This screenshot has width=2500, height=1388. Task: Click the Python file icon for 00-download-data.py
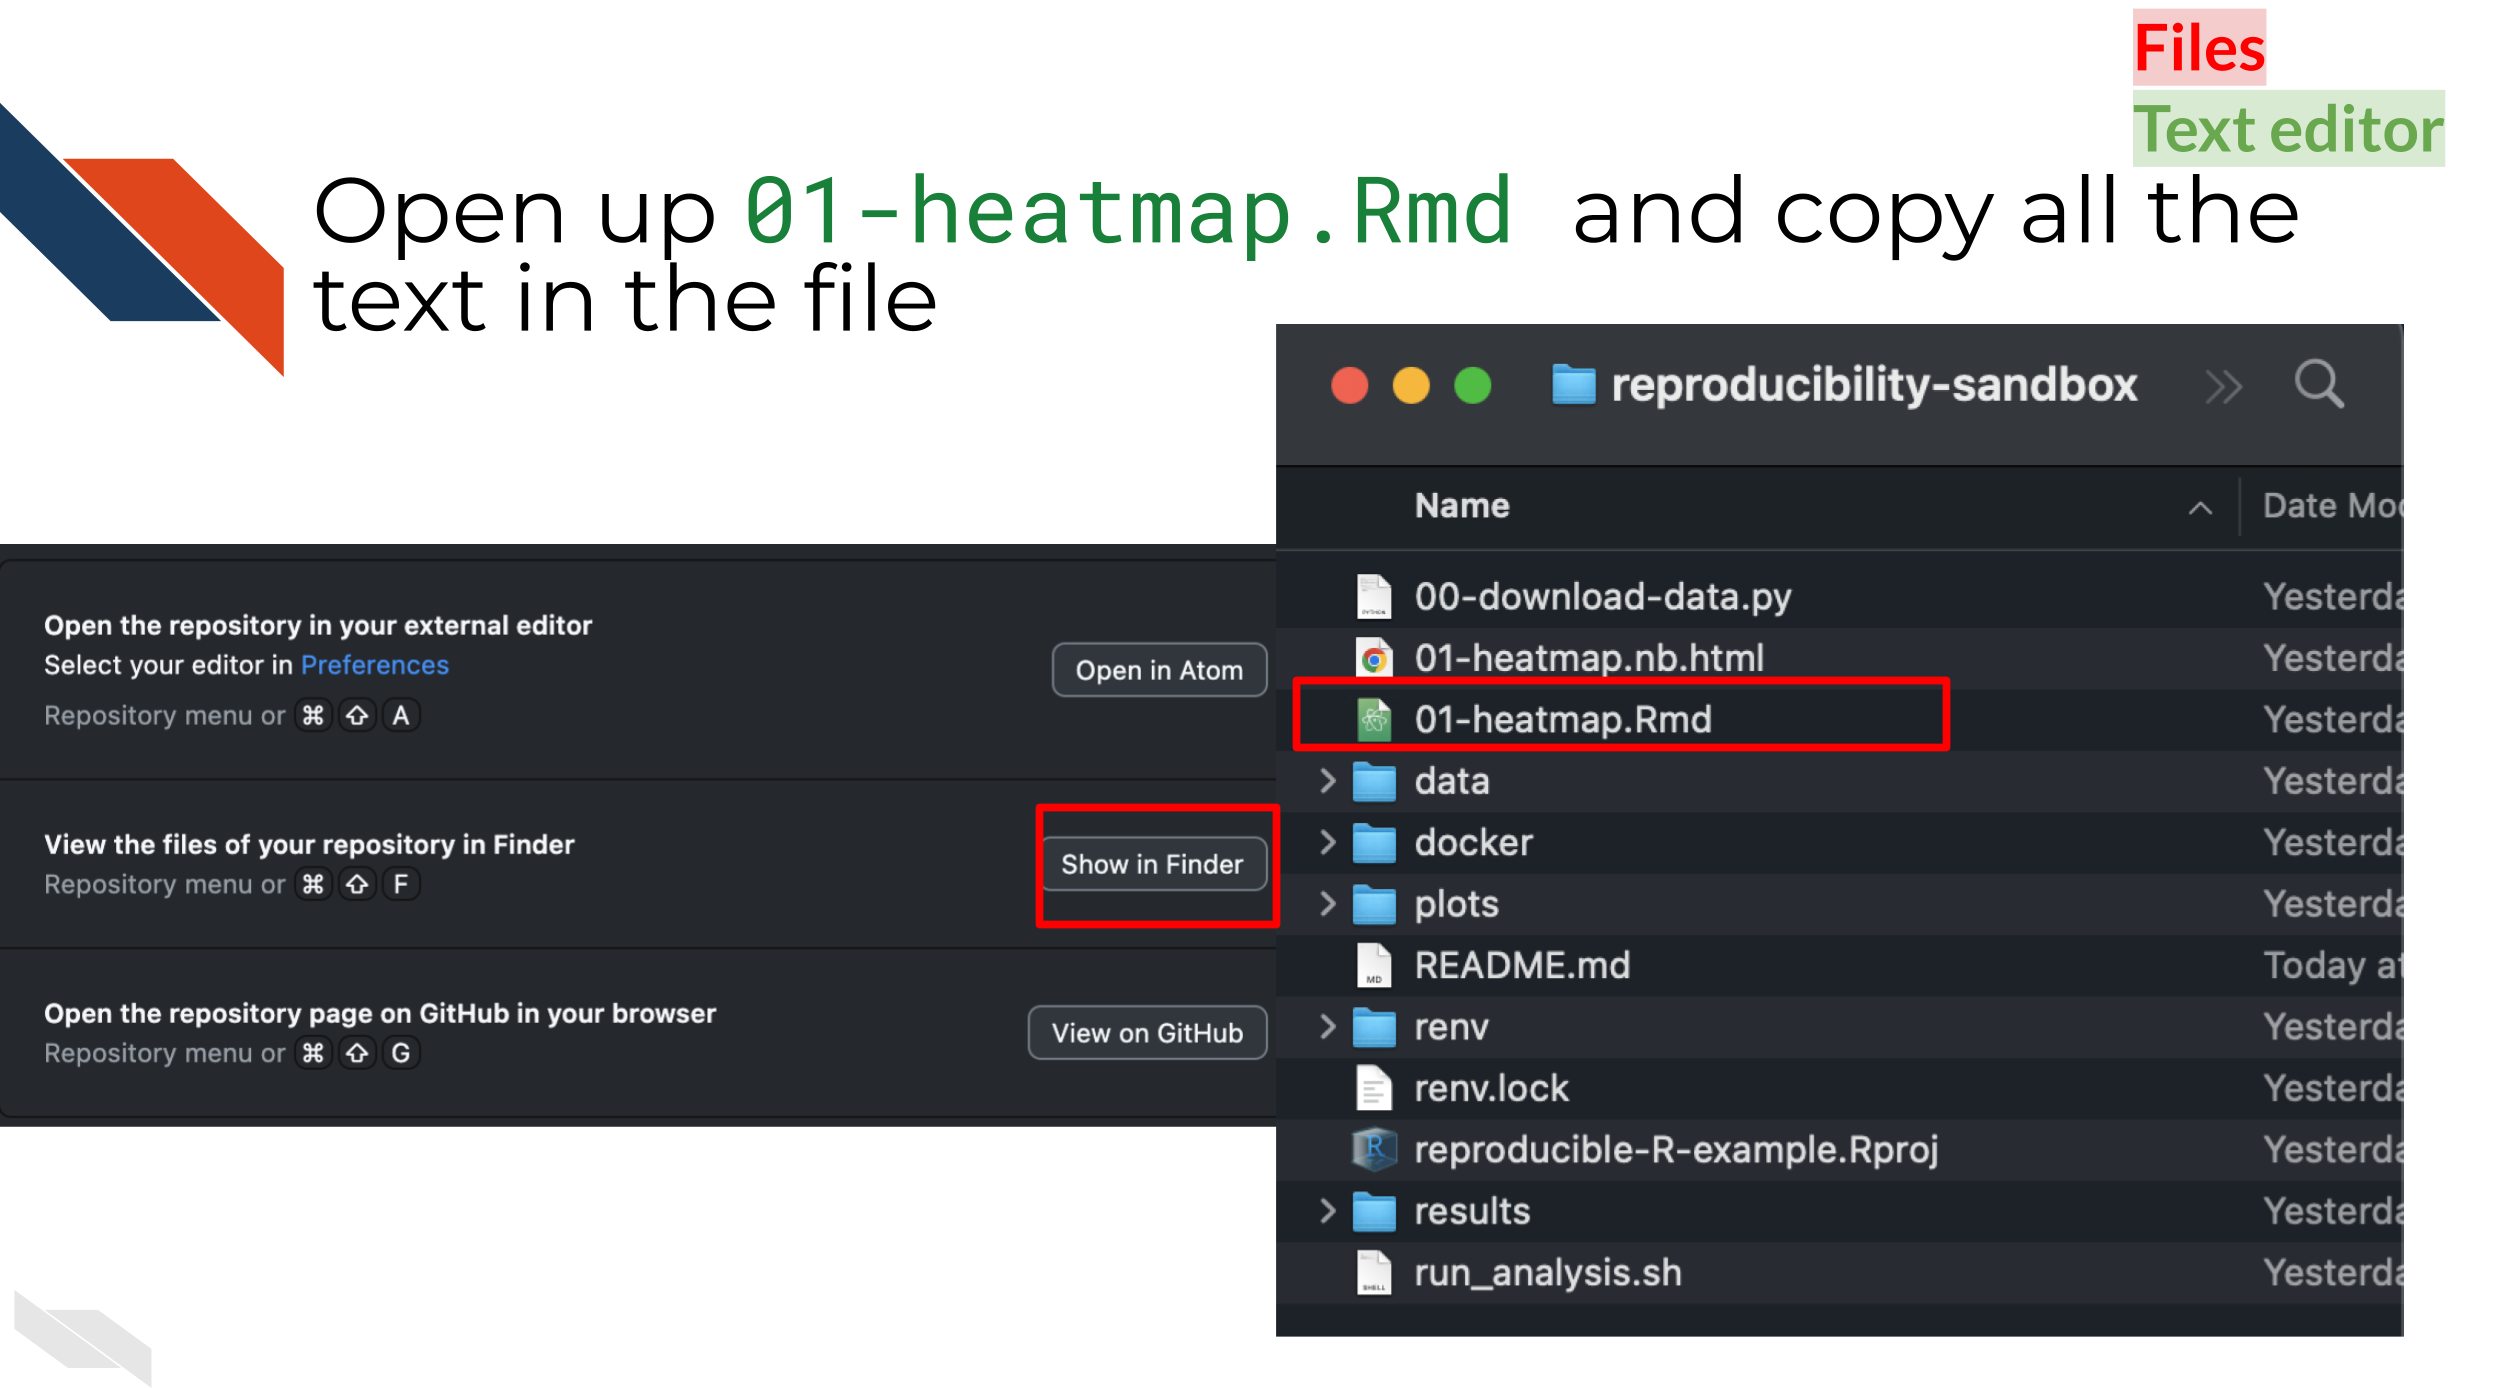(x=1374, y=597)
